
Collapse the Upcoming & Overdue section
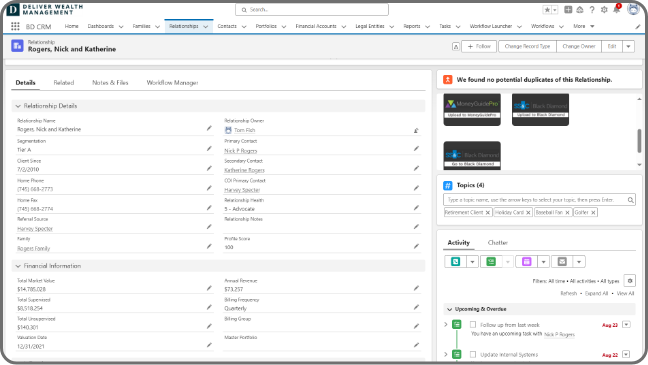(449, 309)
